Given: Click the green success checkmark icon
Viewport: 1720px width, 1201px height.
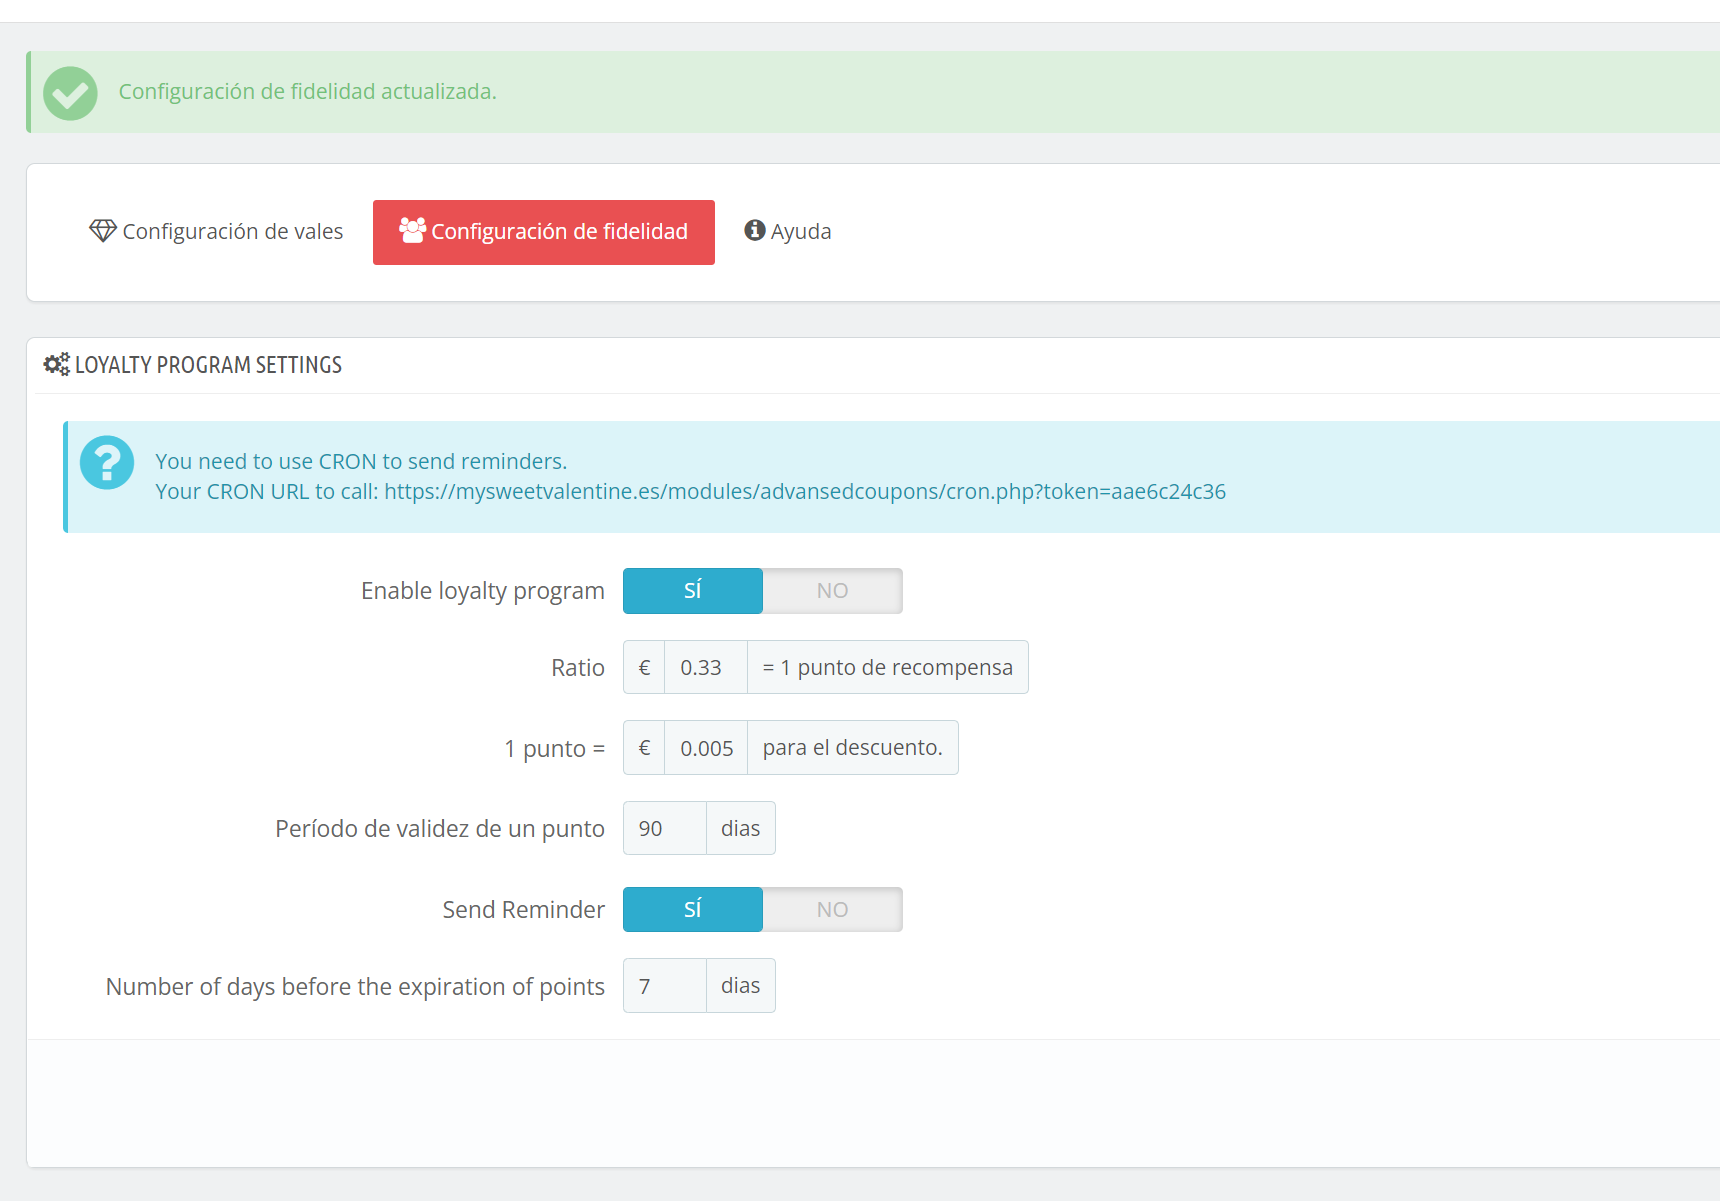Looking at the screenshot, I should (x=70, y=93).
